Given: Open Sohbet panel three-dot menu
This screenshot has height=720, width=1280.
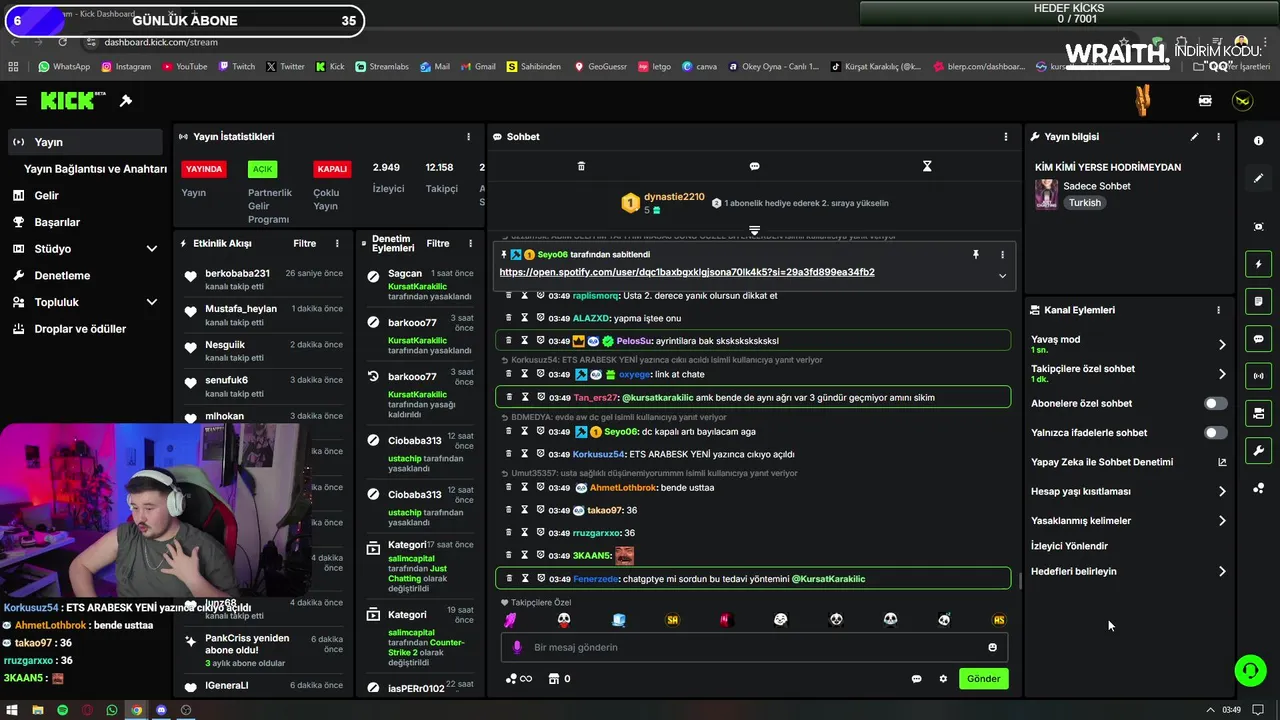Looking at the screenshot, I should [1006, 137].
